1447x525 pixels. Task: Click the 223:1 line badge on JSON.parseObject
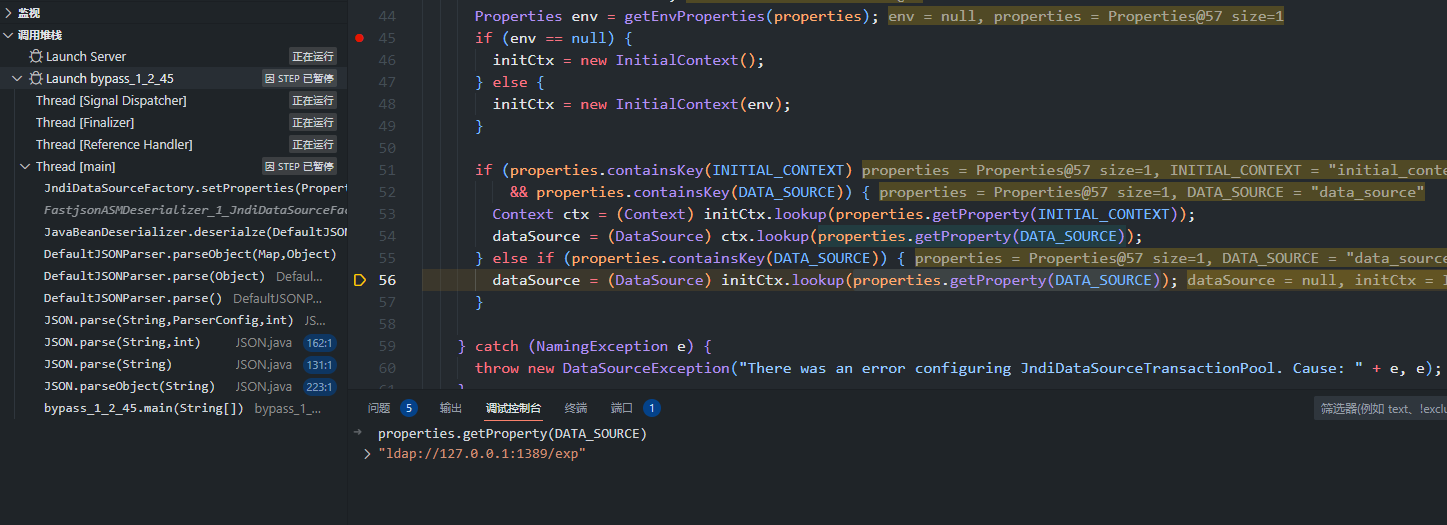(x=319, y=387)
